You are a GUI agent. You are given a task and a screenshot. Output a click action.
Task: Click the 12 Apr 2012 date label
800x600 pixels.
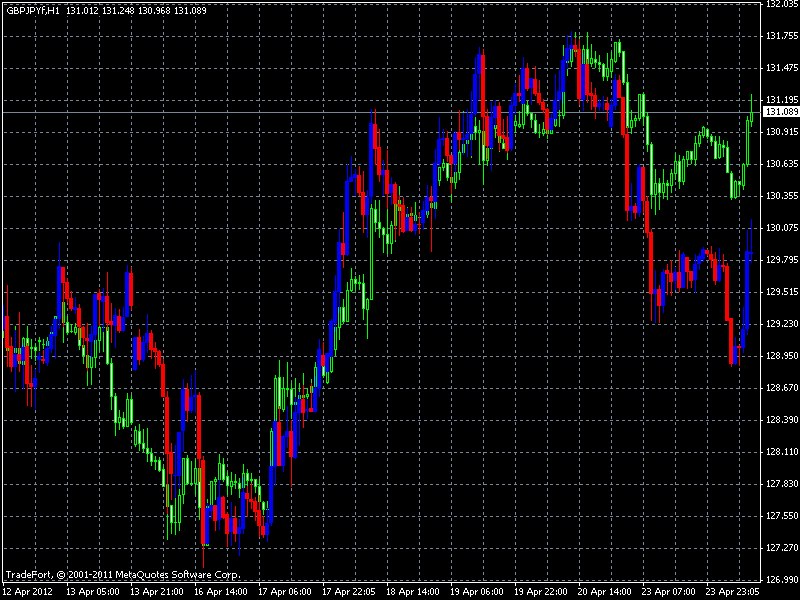[x=28, y=592]
